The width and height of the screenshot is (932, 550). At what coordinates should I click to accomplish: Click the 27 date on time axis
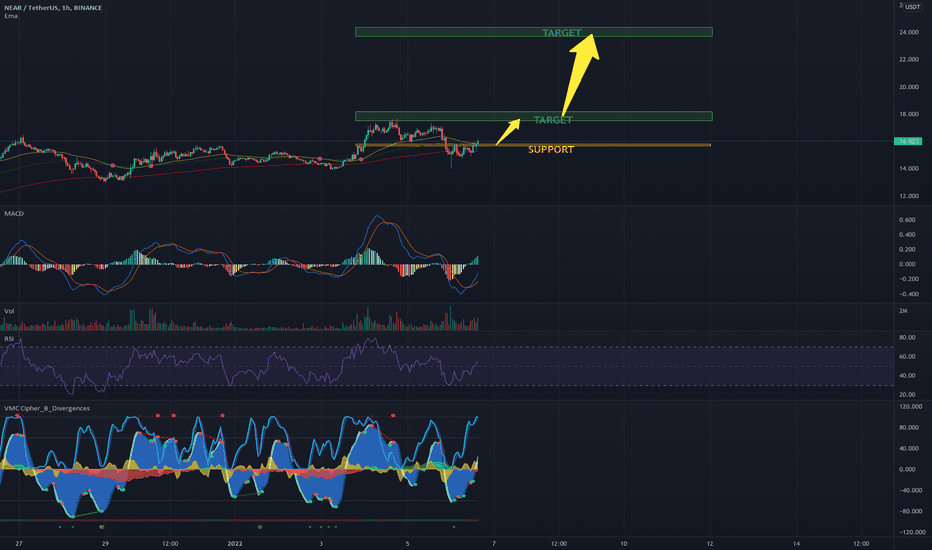[19, 544]
